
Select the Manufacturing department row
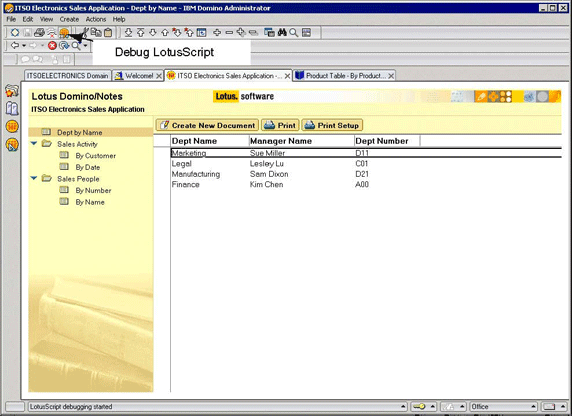point(366,174)
